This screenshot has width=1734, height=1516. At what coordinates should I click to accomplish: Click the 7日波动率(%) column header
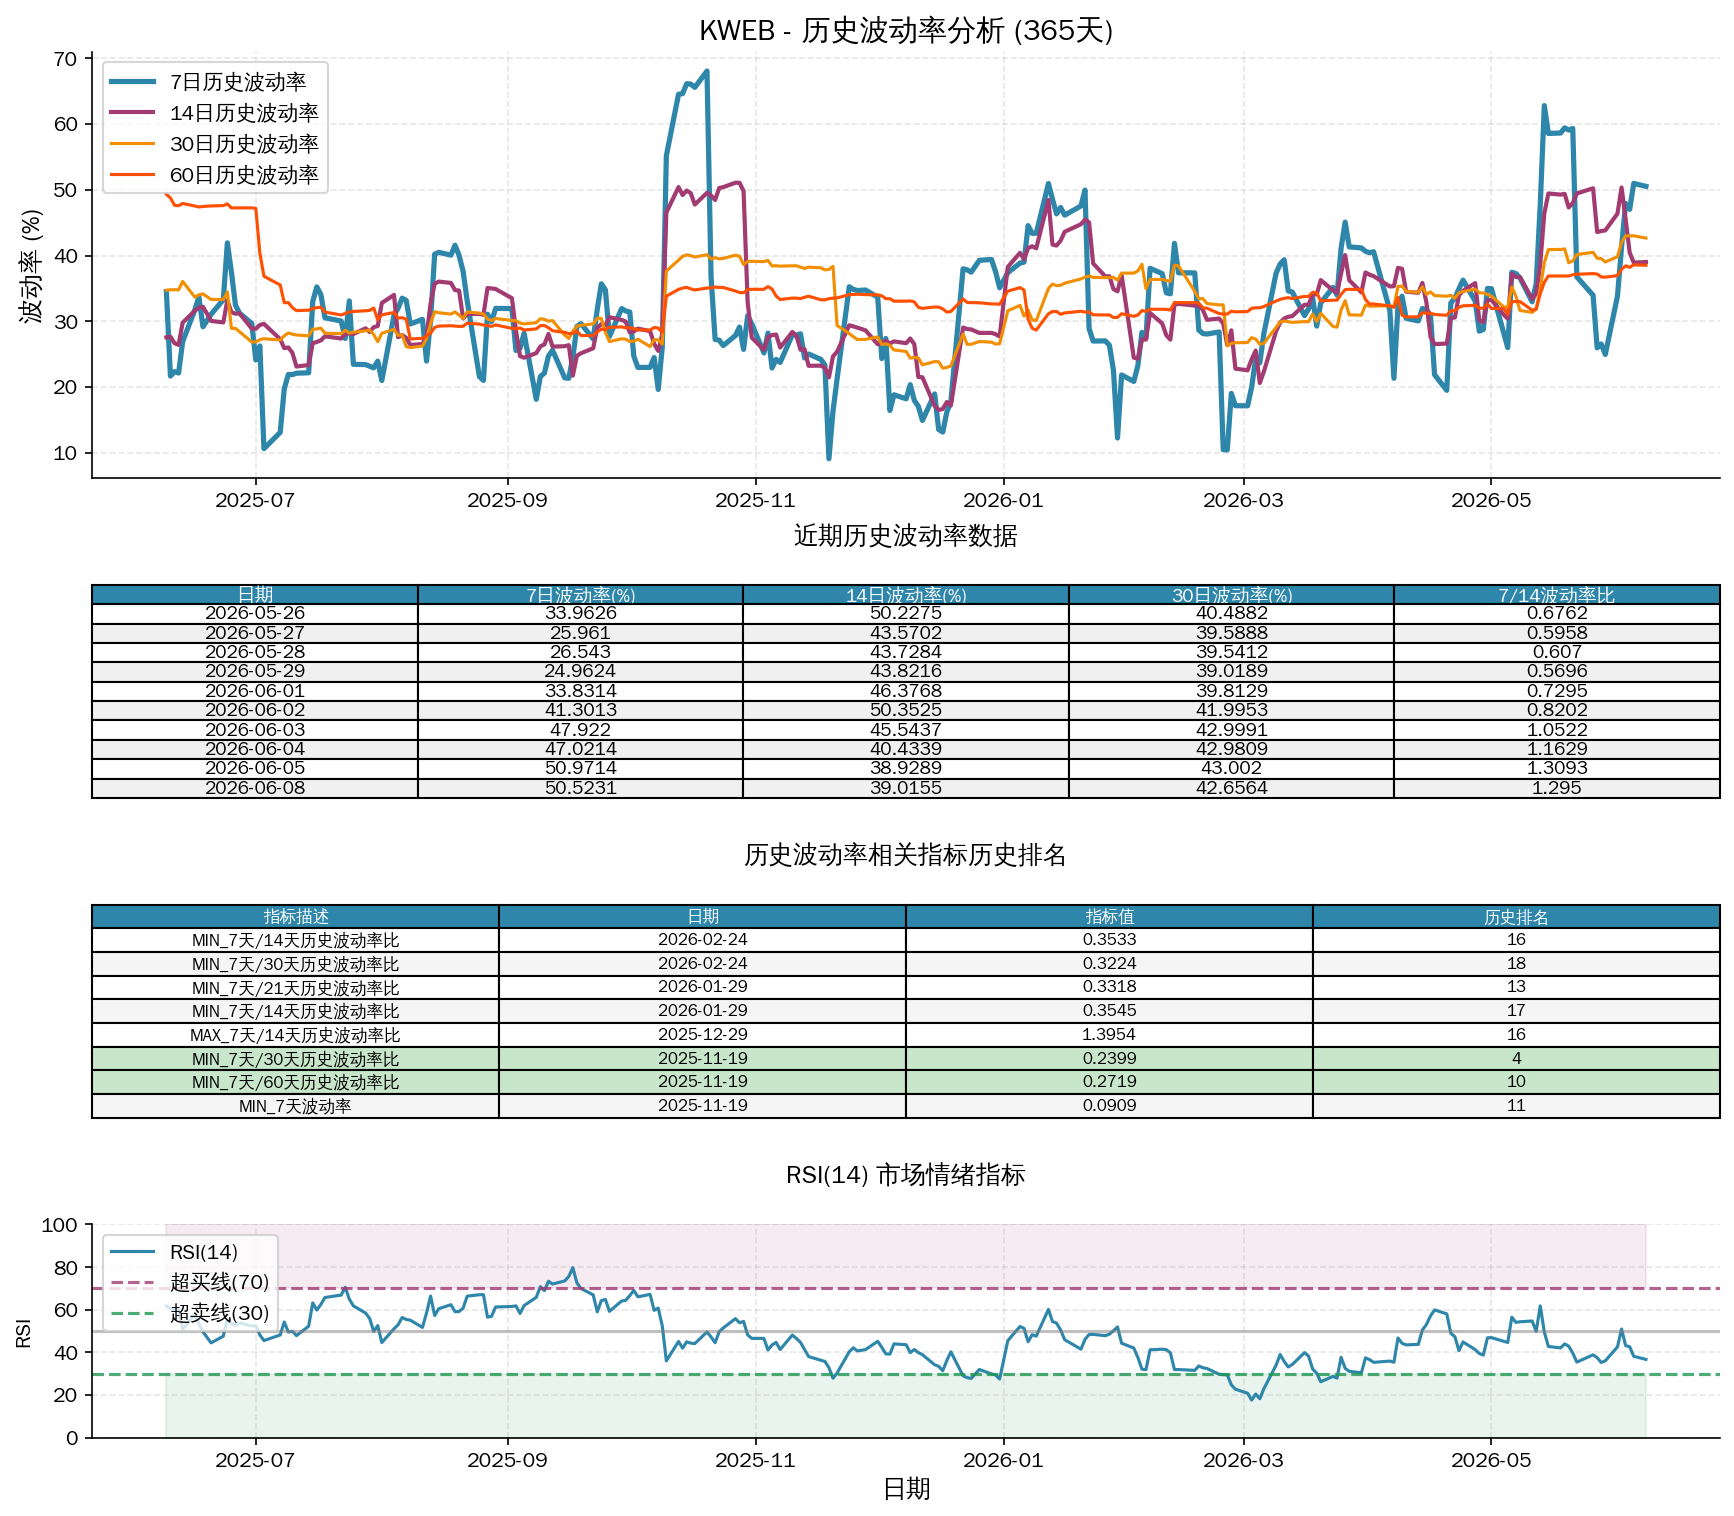[580, 594]
